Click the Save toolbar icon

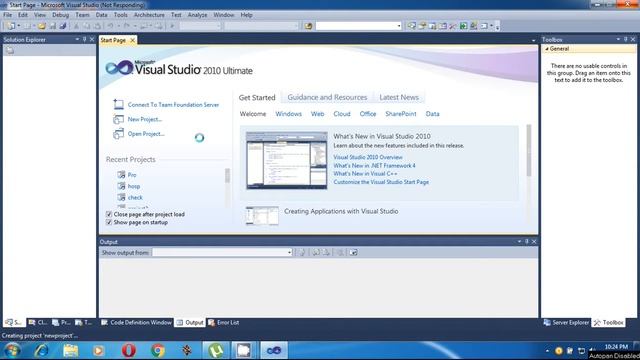(x=53, y=26)
